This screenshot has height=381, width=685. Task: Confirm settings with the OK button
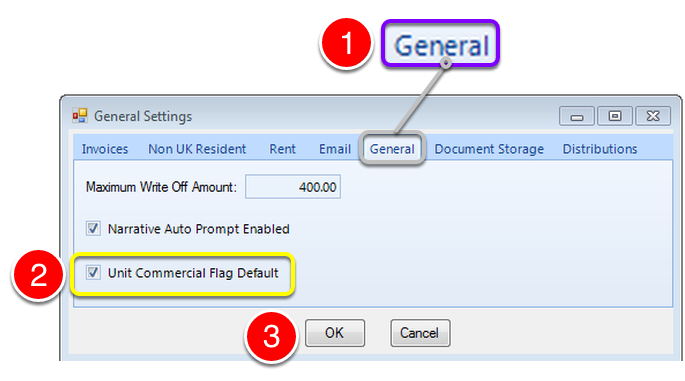[x=335, y=333]
